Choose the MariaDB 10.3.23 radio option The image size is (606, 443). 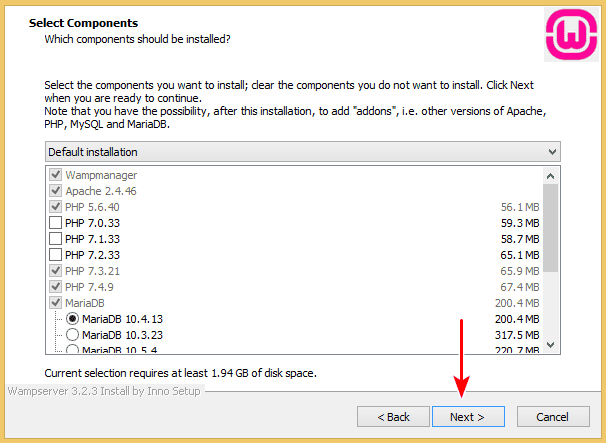point(72,335)
